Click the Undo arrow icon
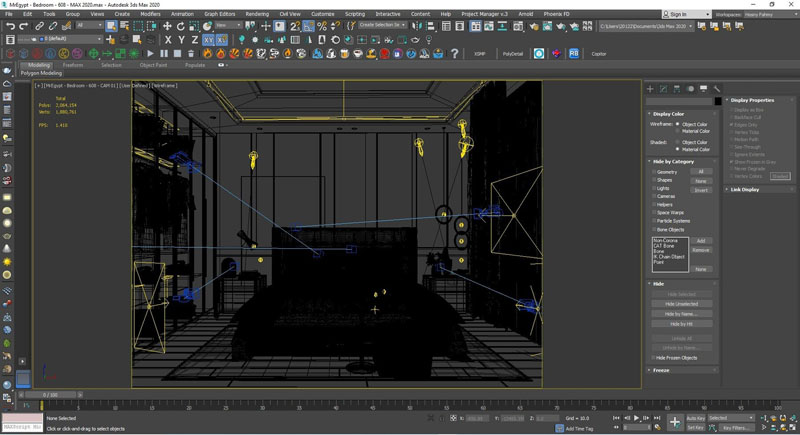The image size is (800, 435). coord(10,26)
